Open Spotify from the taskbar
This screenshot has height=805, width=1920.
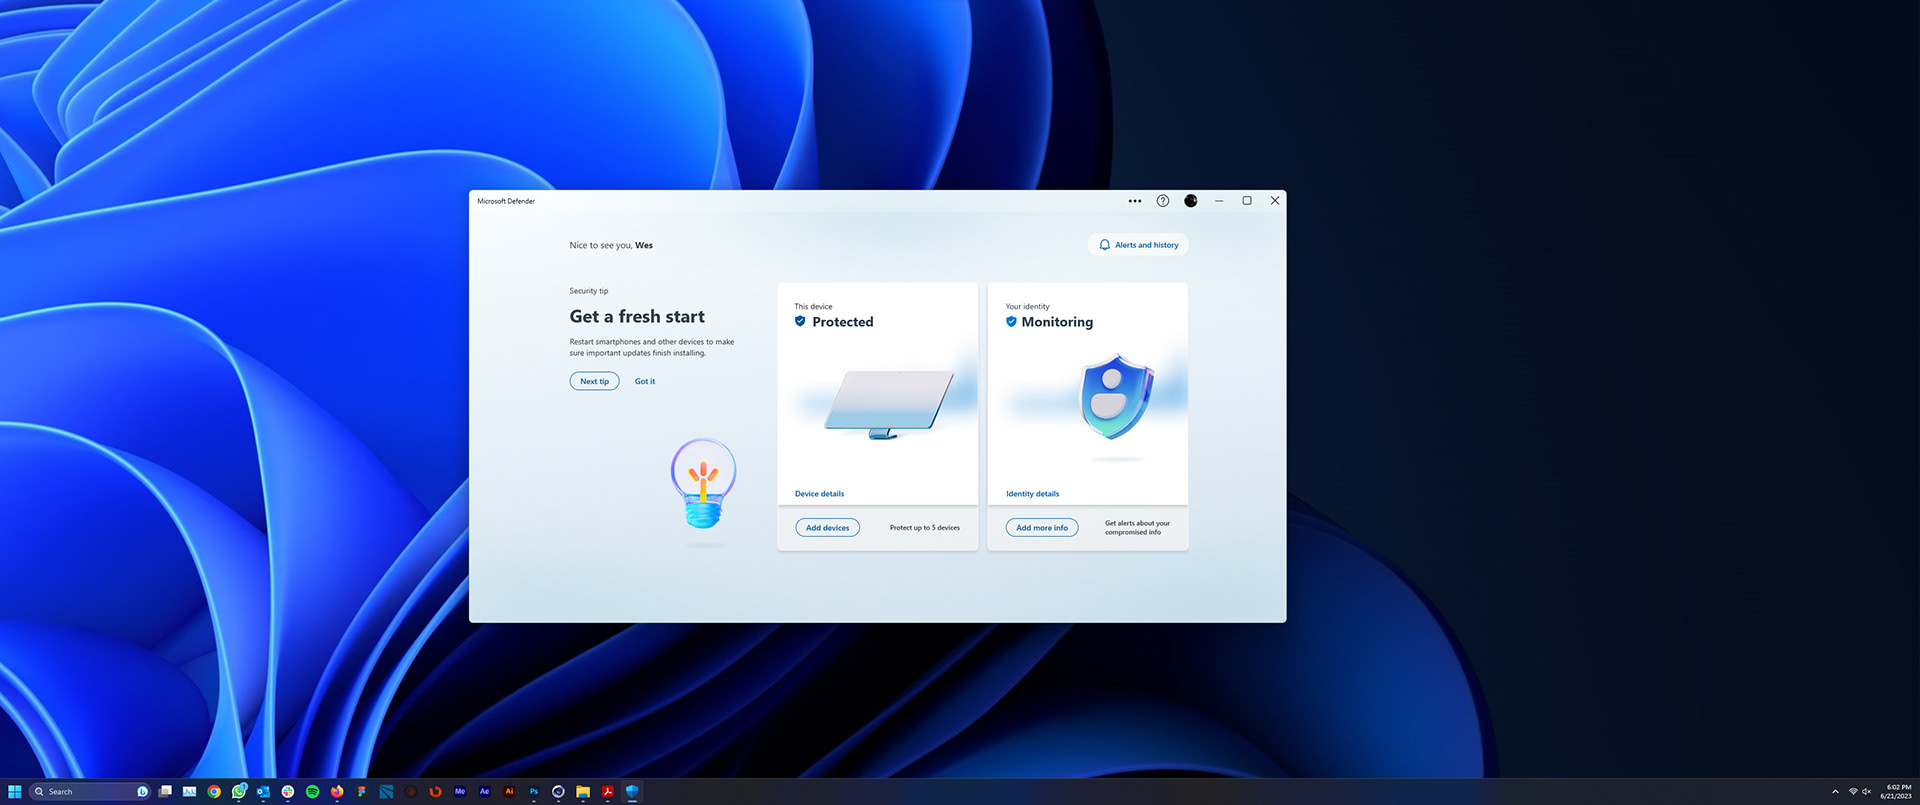pos(312,791)
